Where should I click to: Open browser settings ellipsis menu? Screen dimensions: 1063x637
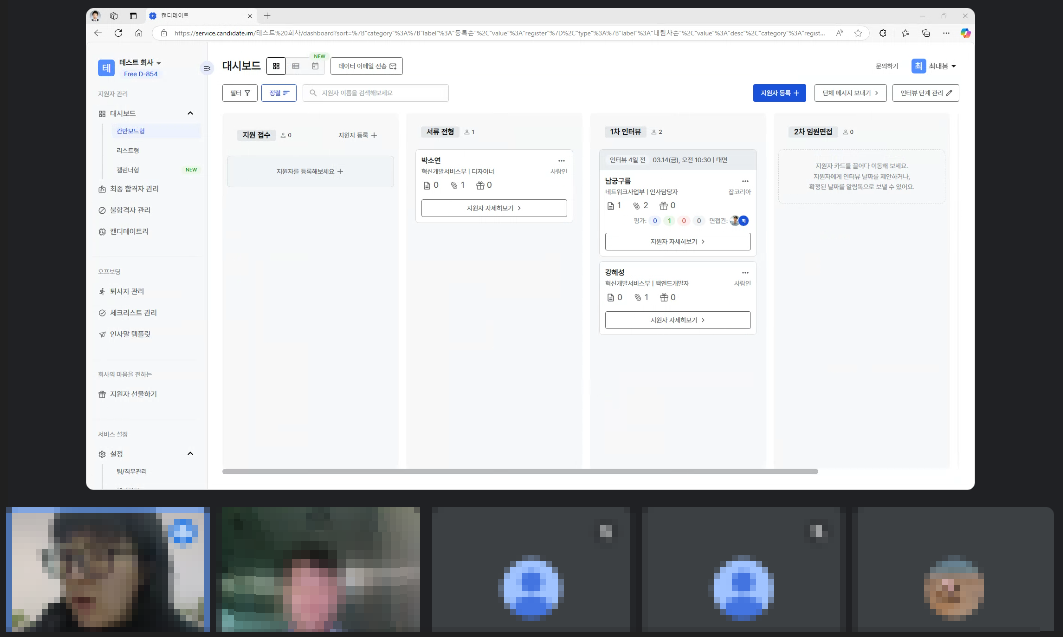(x=946, y=33)
